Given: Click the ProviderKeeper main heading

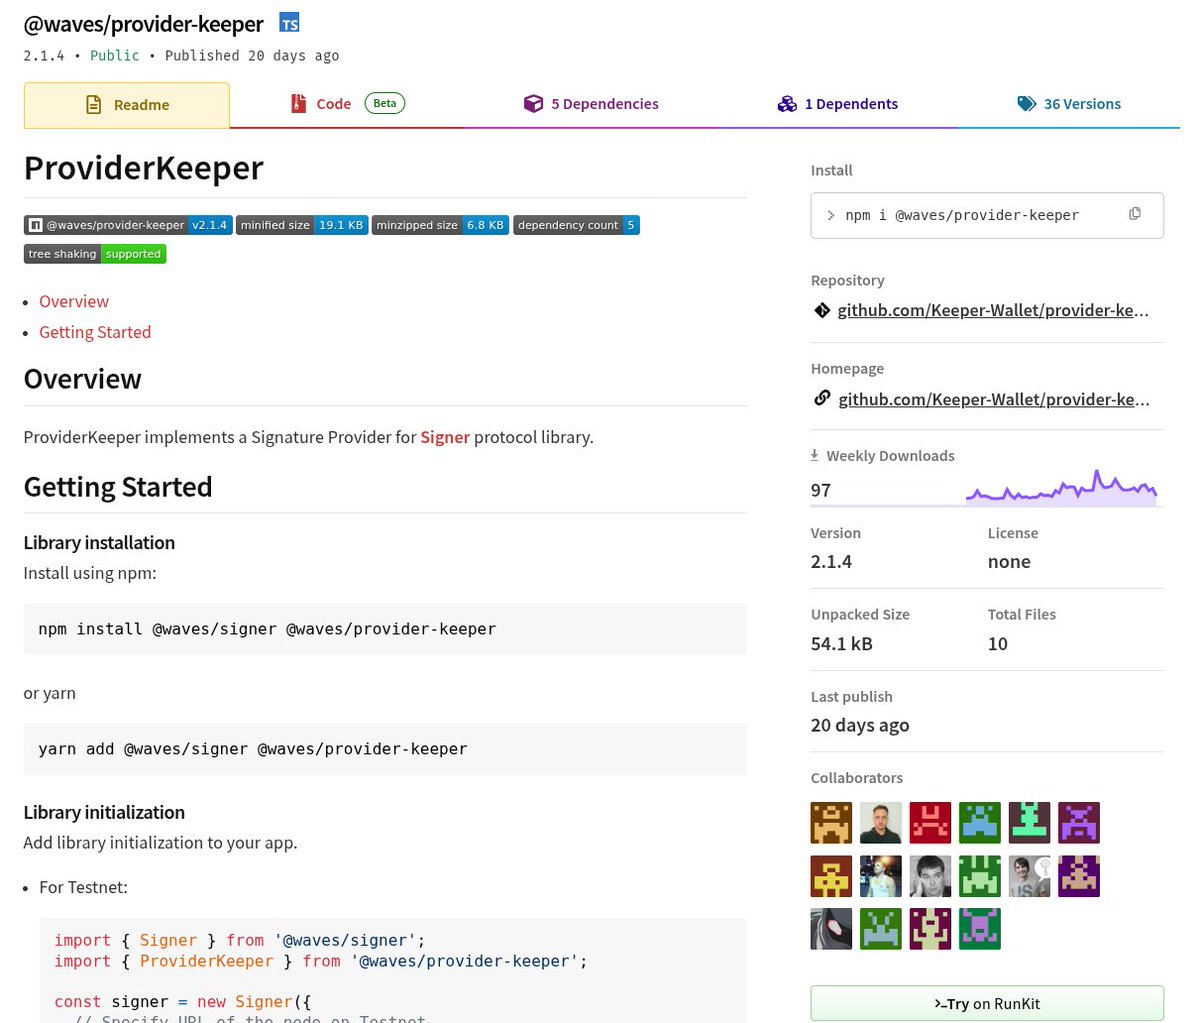Looking at the screenshot, I should pos(144,168).
